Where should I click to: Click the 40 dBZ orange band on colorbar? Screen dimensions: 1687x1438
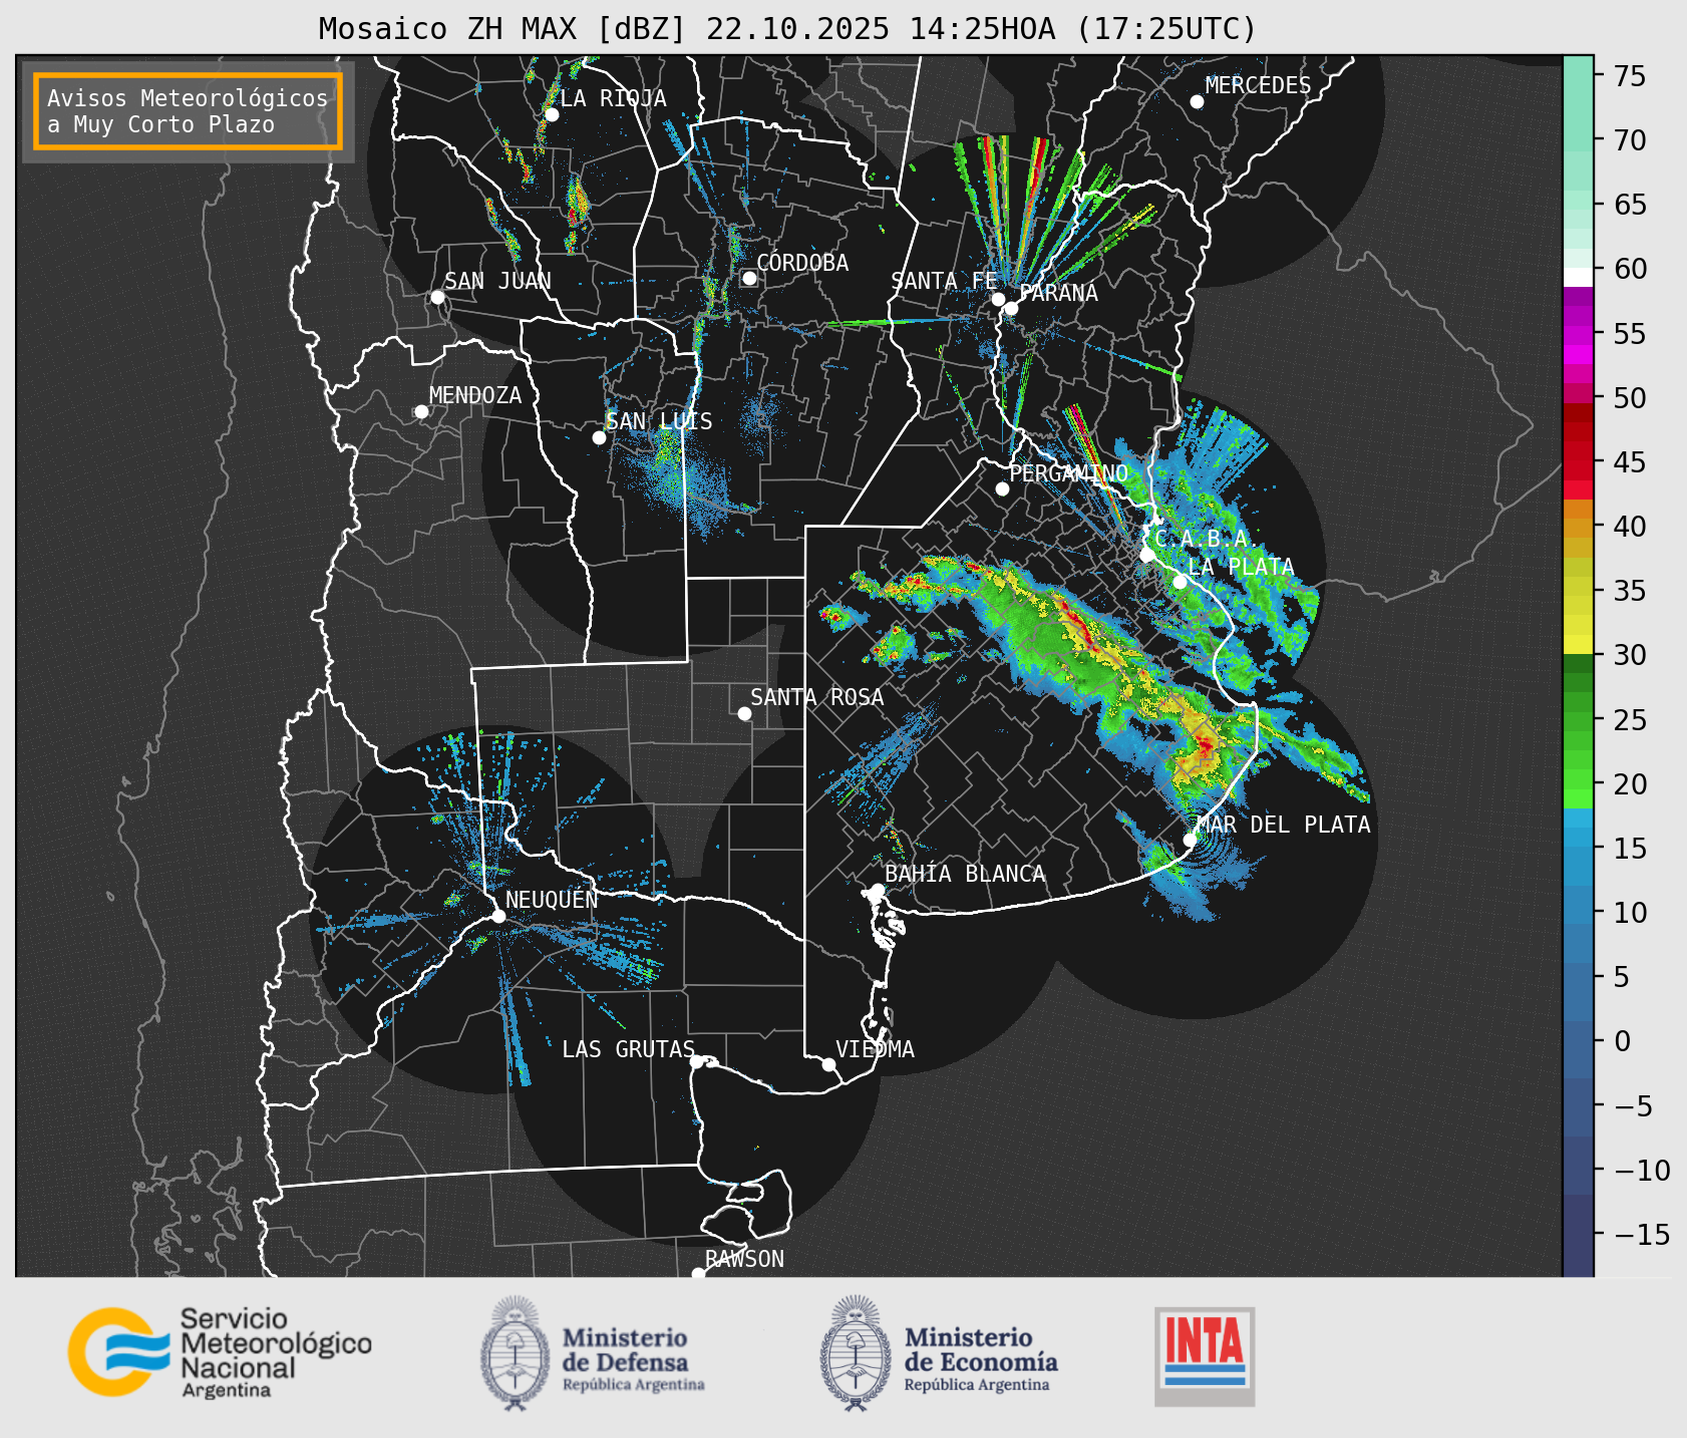[1578, 527]
